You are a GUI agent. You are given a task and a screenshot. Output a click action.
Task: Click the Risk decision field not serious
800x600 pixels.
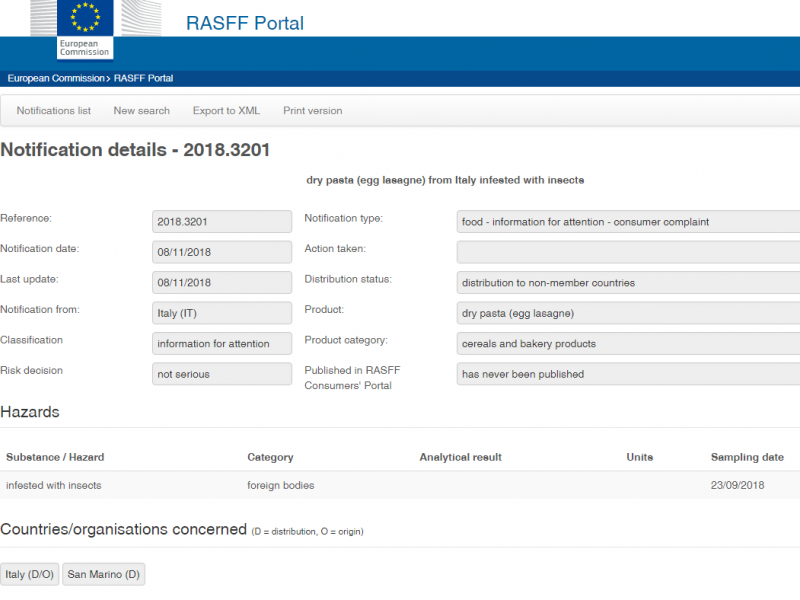click(222, 373)
